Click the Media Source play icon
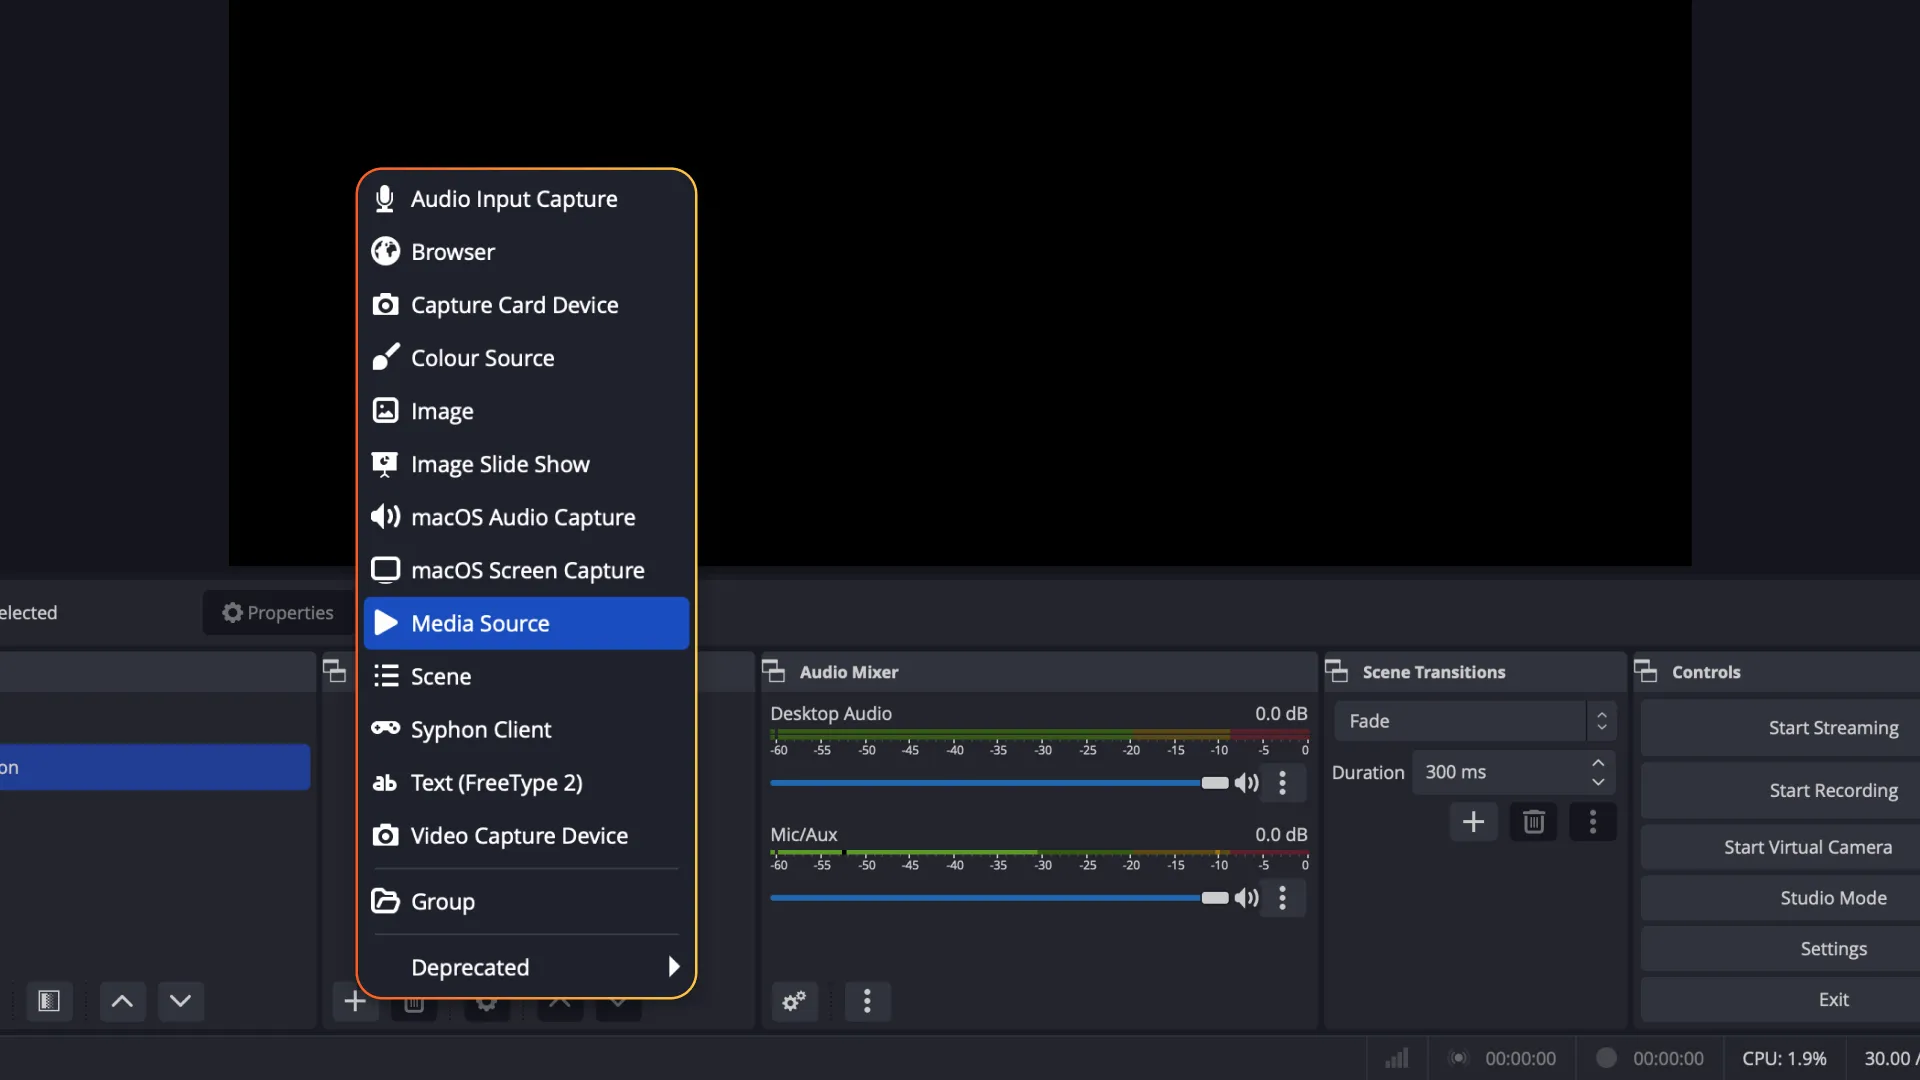This screenshot has width=1920, height=1080. 385,623
